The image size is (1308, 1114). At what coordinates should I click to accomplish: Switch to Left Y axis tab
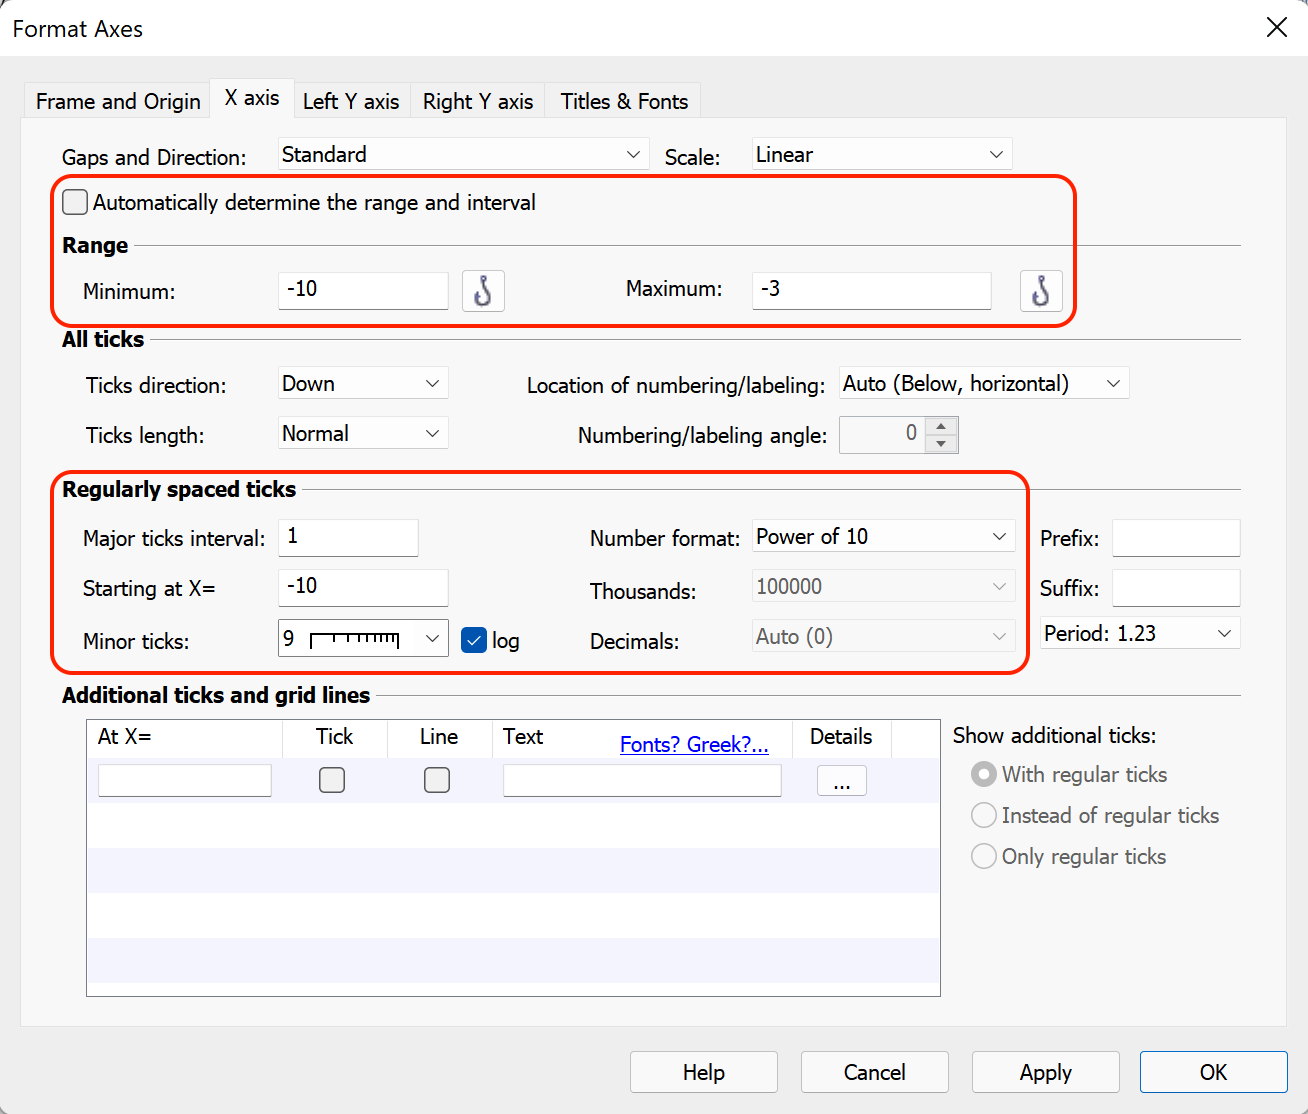point(351,101)
